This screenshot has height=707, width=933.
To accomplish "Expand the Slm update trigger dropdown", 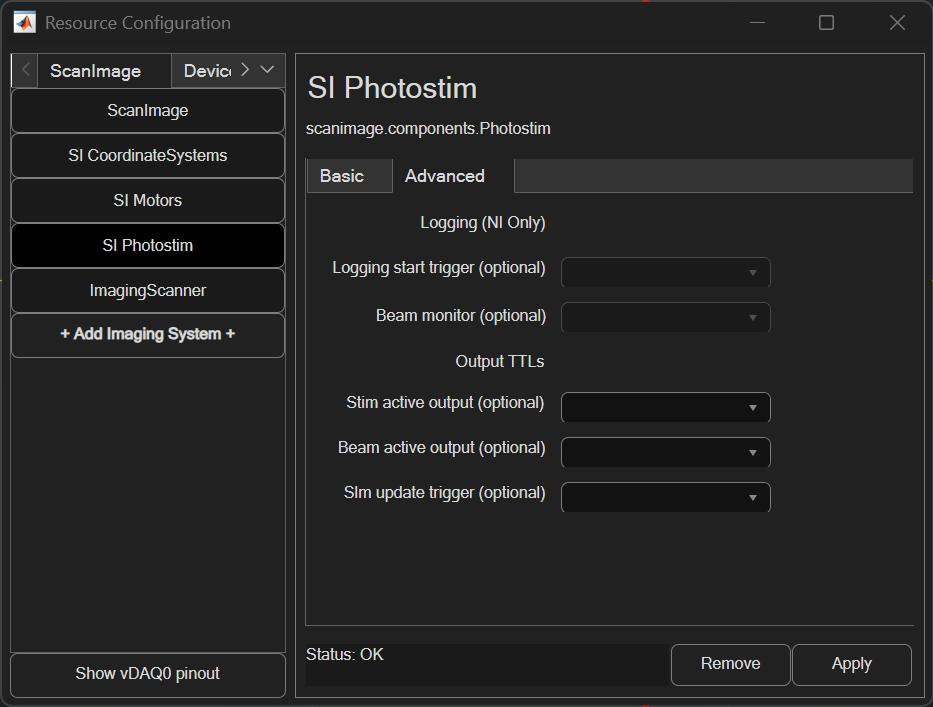I will click(666, 498).
